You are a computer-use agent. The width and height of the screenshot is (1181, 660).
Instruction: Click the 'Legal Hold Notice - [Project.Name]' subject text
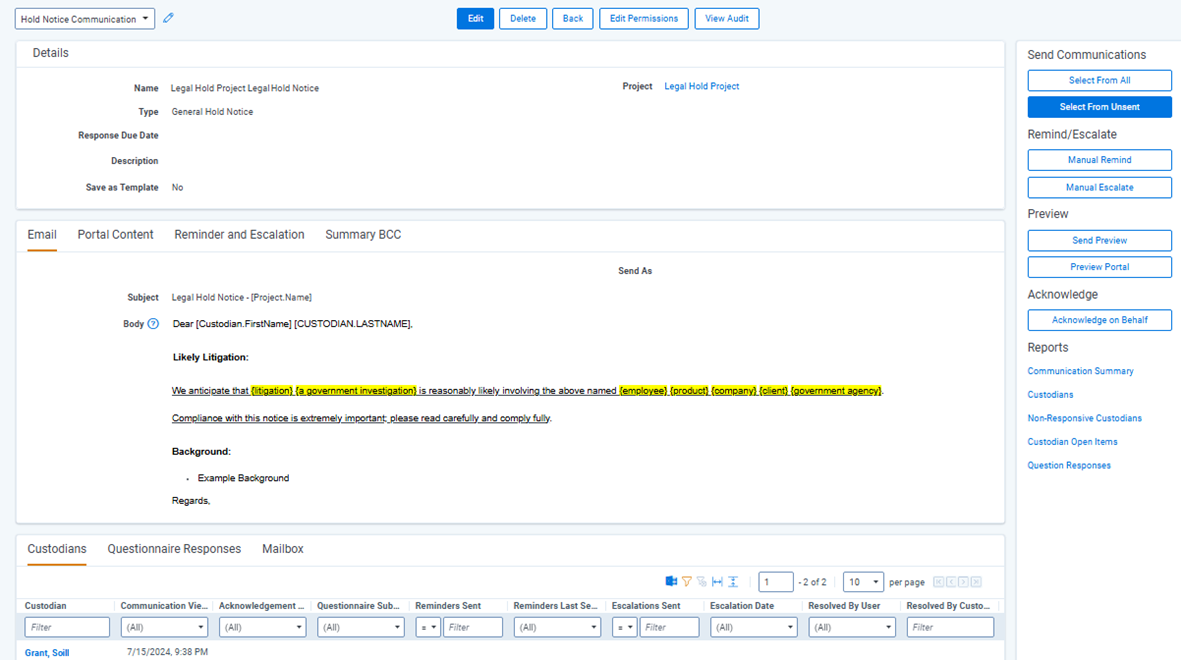(242, 298)
